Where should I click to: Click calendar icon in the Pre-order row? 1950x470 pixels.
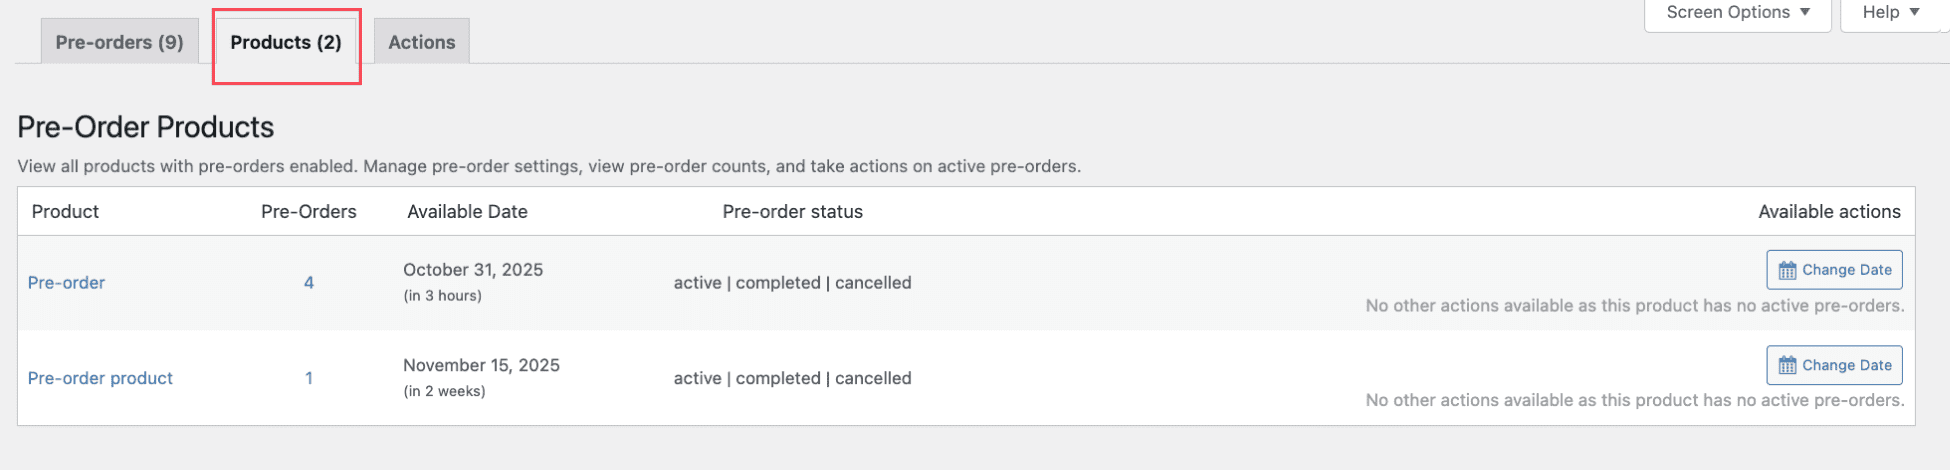[x=1787, y=270]
